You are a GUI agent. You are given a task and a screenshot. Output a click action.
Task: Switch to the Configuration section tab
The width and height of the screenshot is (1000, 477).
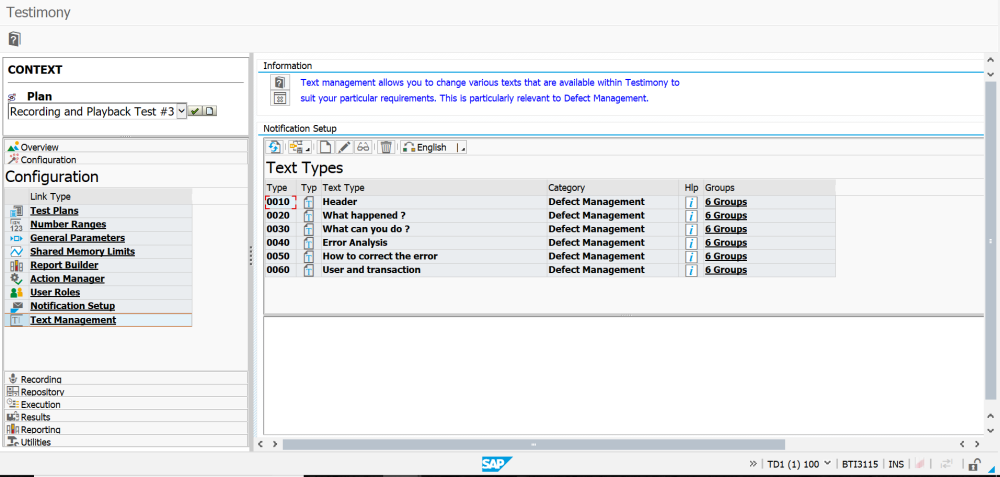point(126,159)
